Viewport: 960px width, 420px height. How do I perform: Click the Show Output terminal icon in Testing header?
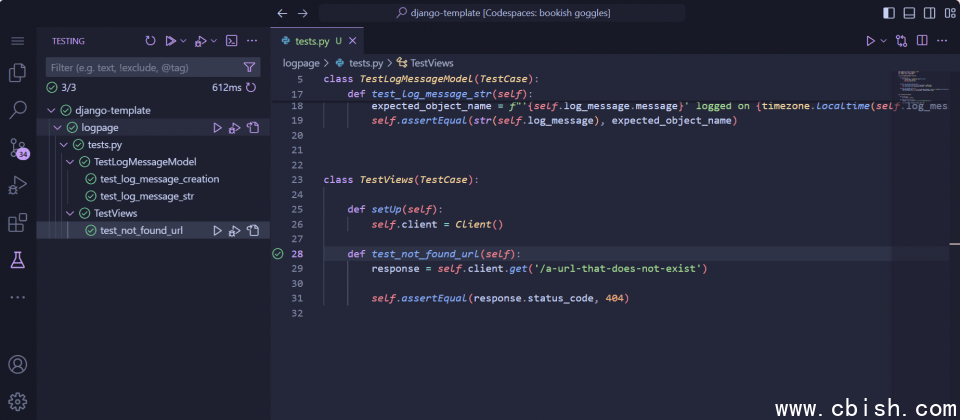(231, 41)
